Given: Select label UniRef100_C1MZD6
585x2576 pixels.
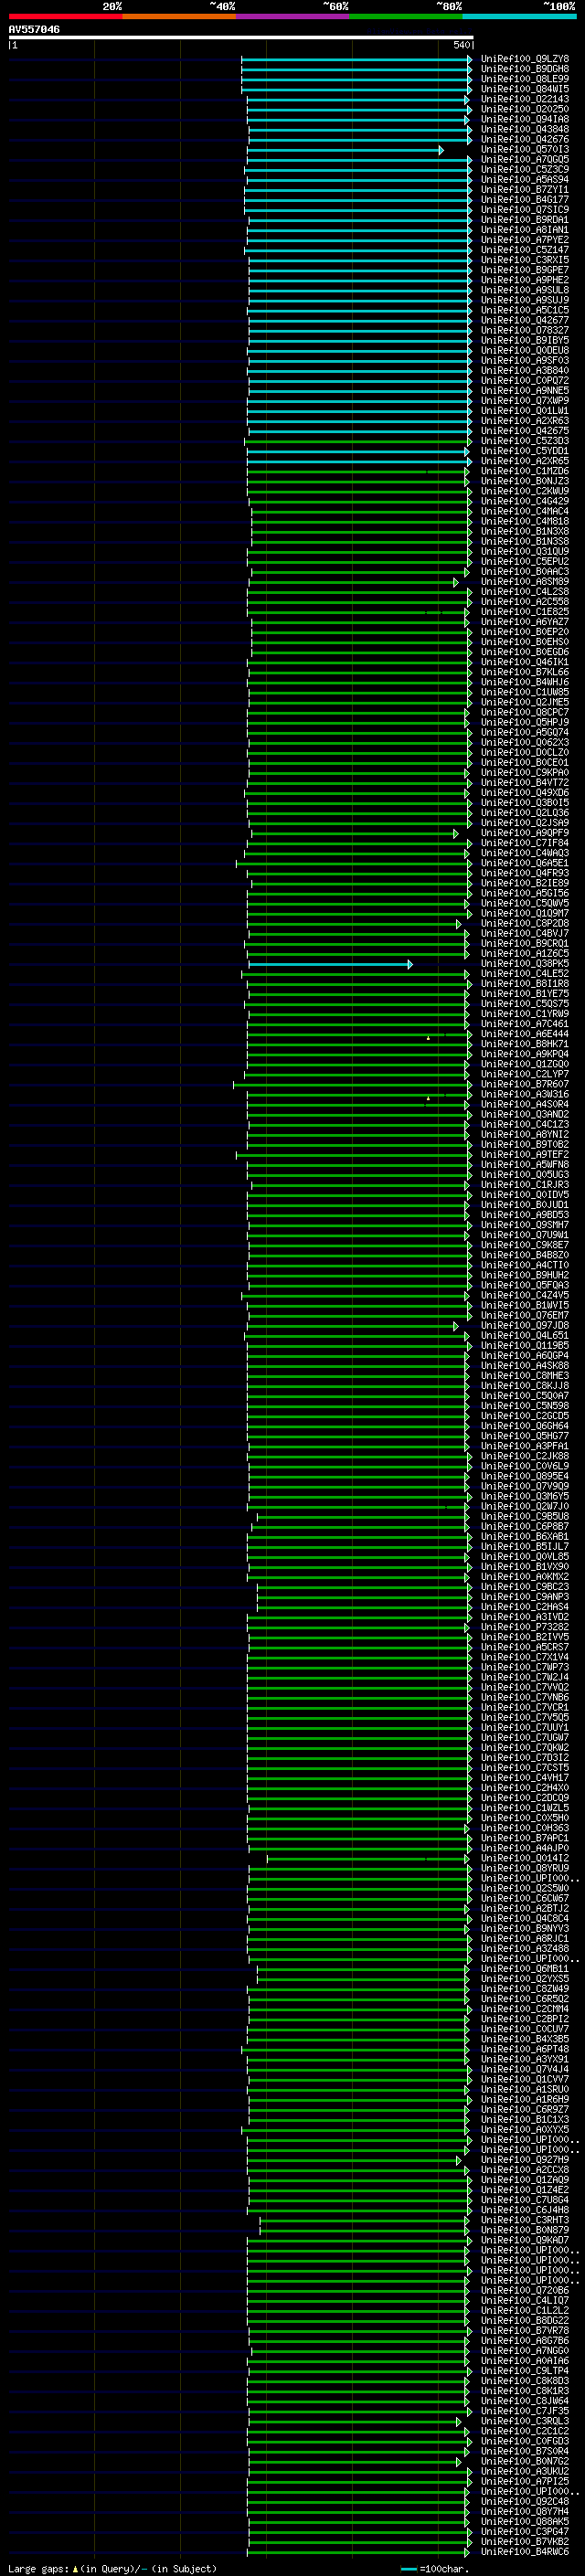Looking at the screenshot, I should [x=525, y=470].
